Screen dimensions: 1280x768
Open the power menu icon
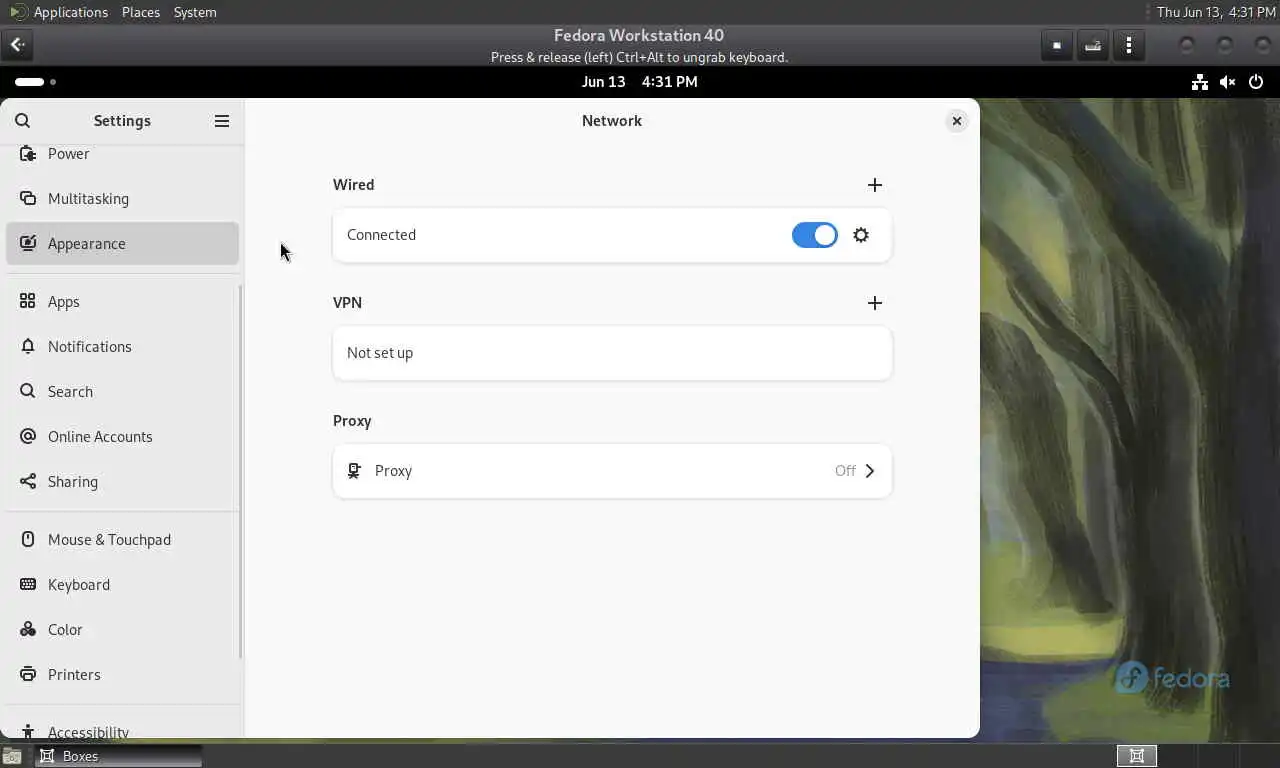pyautogui.click(x=1257, y=82)
